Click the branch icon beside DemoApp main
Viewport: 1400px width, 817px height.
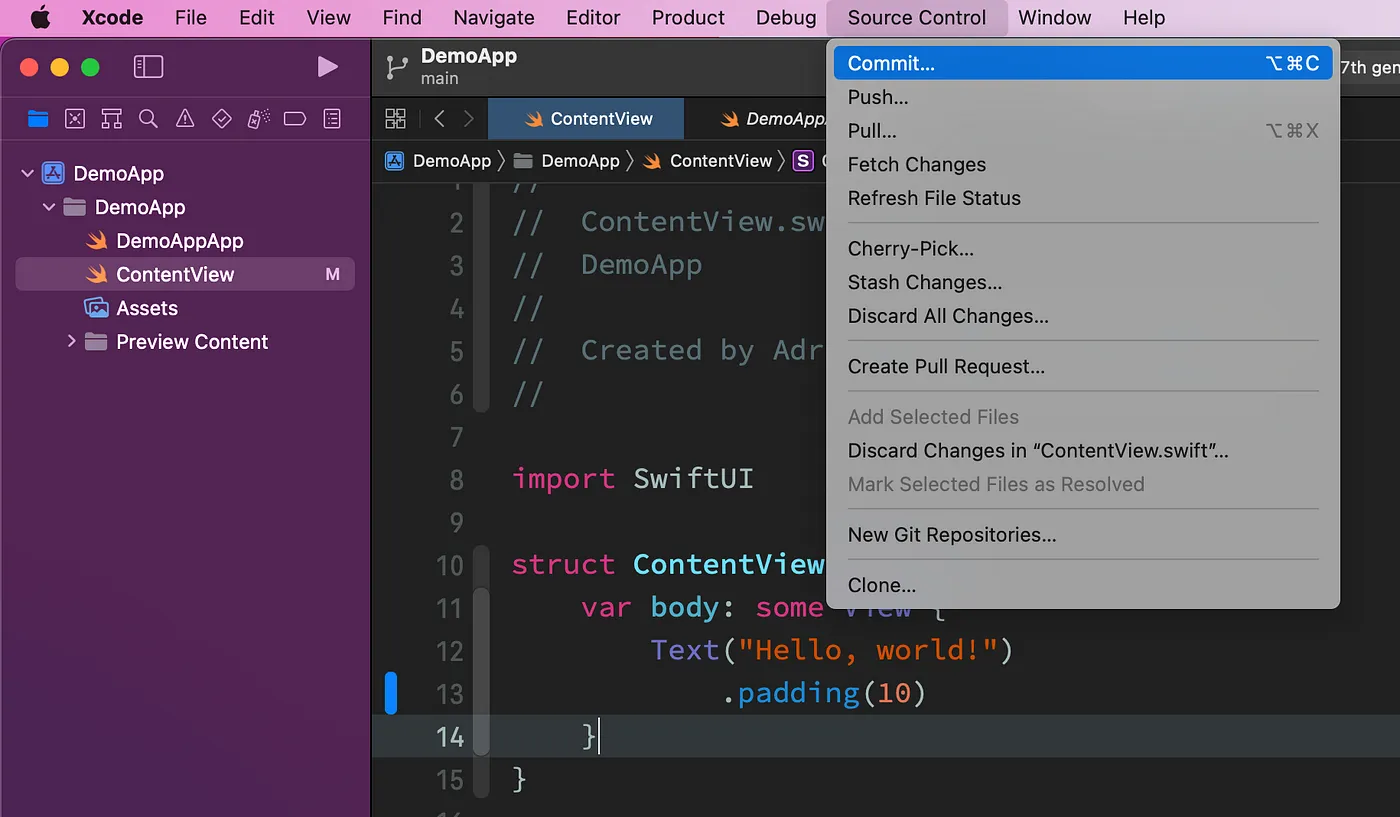[x=397, y=67]
